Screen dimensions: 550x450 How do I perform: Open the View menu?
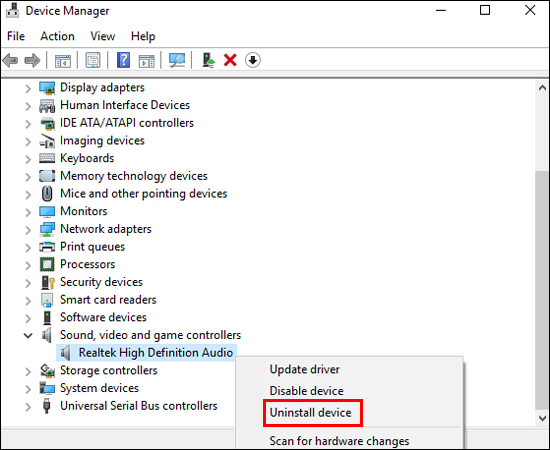click(102, 36)
